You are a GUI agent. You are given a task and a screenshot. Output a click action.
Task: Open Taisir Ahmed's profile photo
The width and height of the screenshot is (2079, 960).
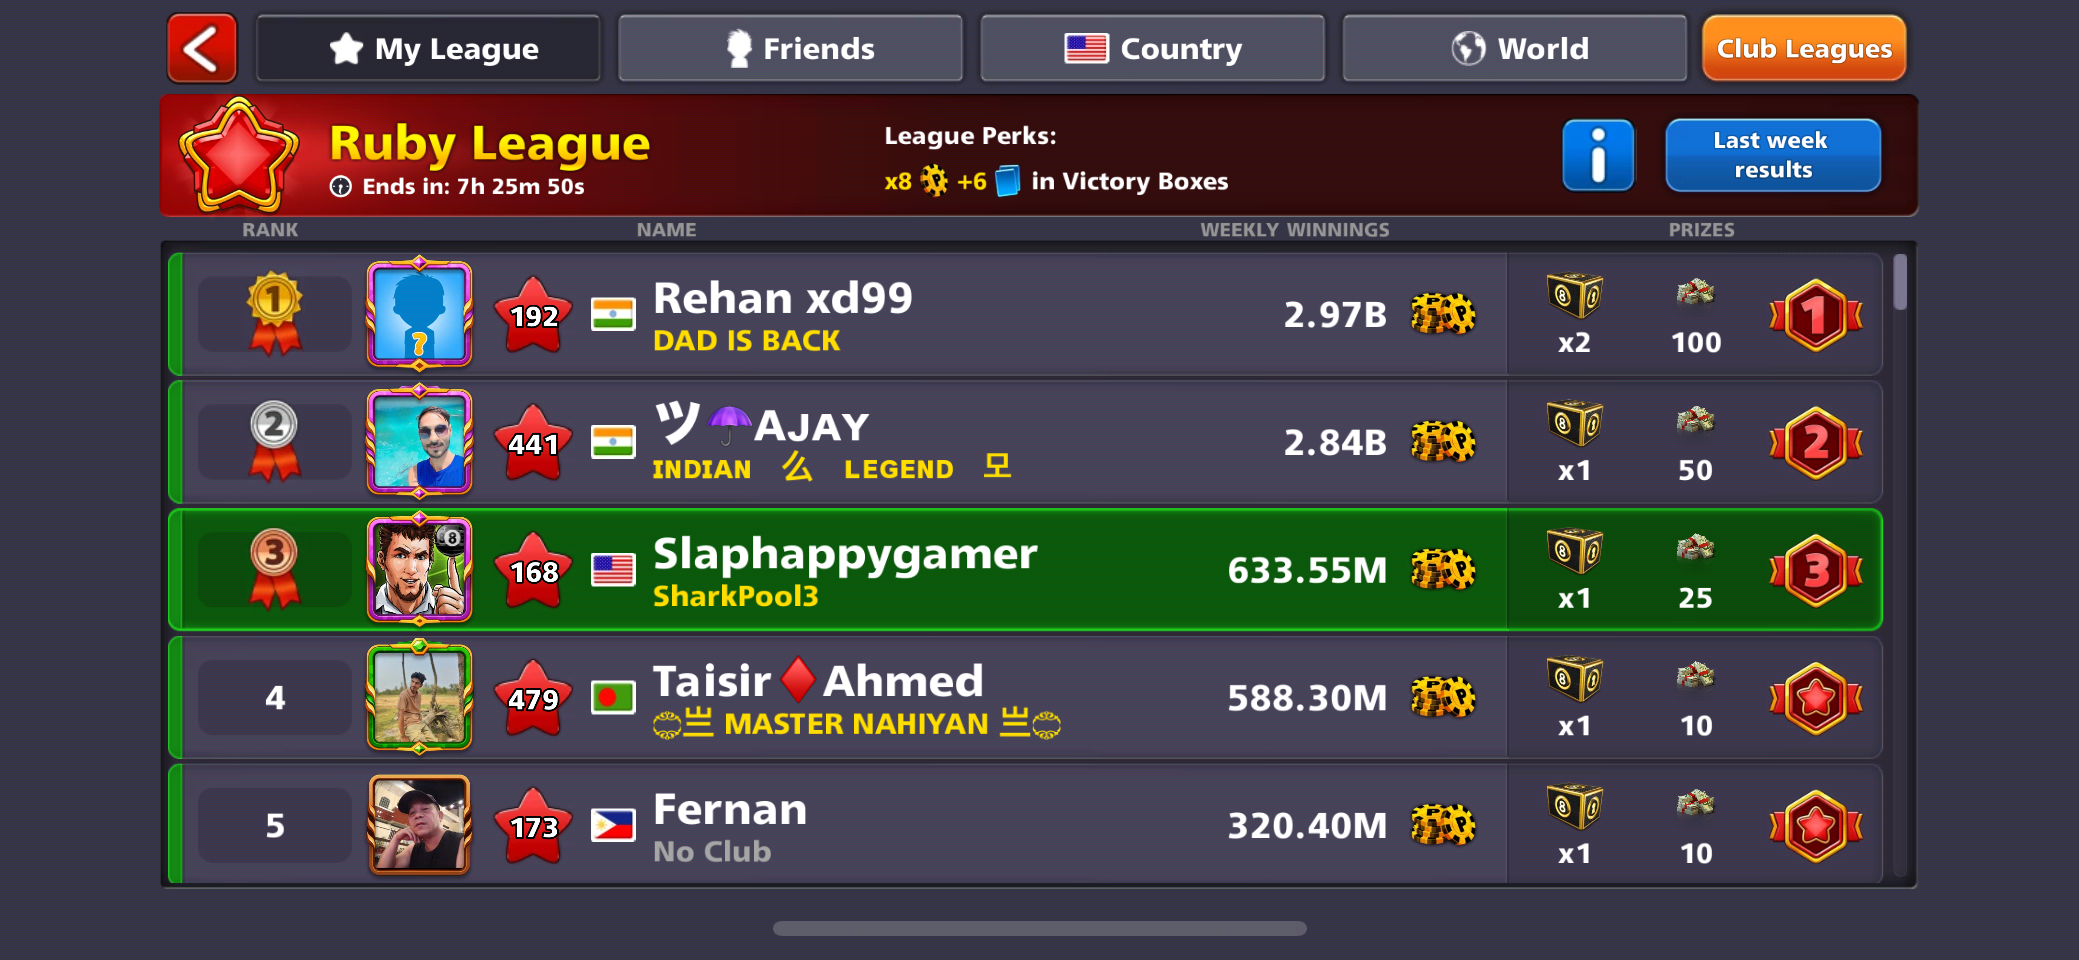click(419, 697)
